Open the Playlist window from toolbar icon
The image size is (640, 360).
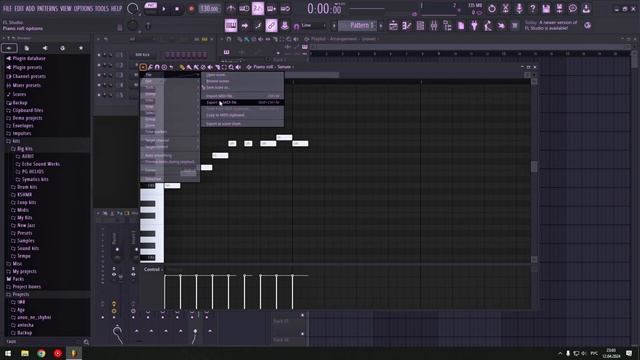[393, 26]
